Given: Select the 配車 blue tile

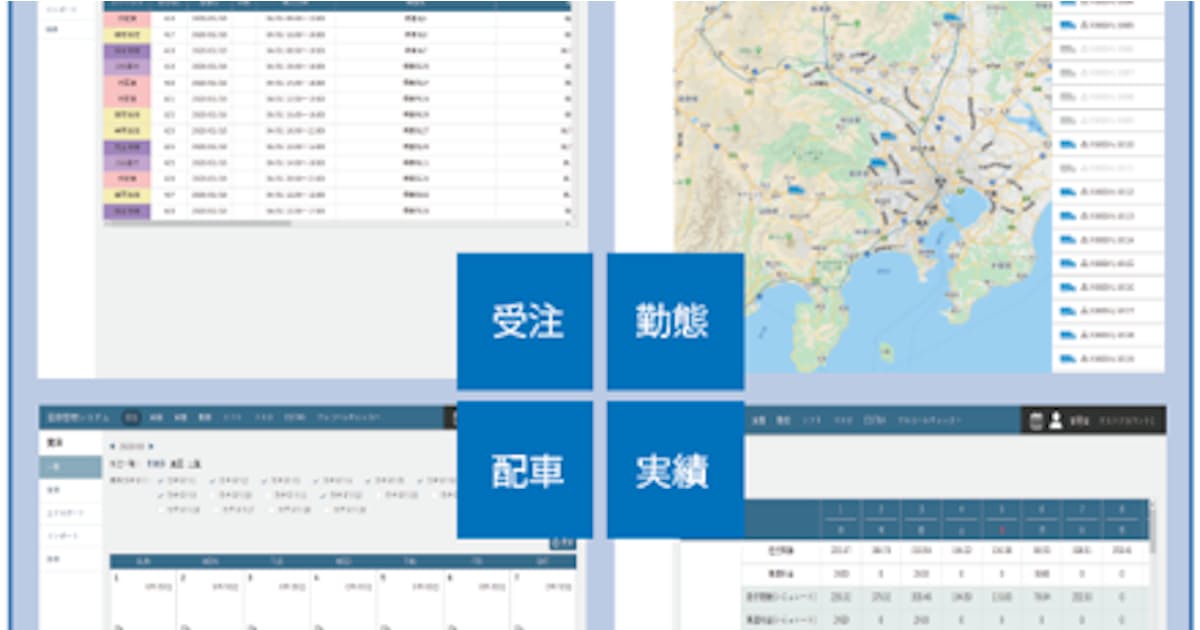Looking at the screenshot, I should (x=525, y=471).
